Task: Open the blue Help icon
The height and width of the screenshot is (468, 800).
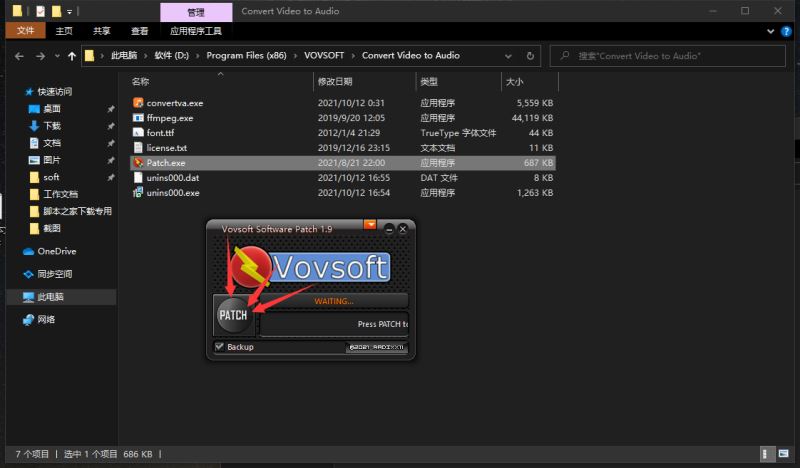Action: point(786,32)
